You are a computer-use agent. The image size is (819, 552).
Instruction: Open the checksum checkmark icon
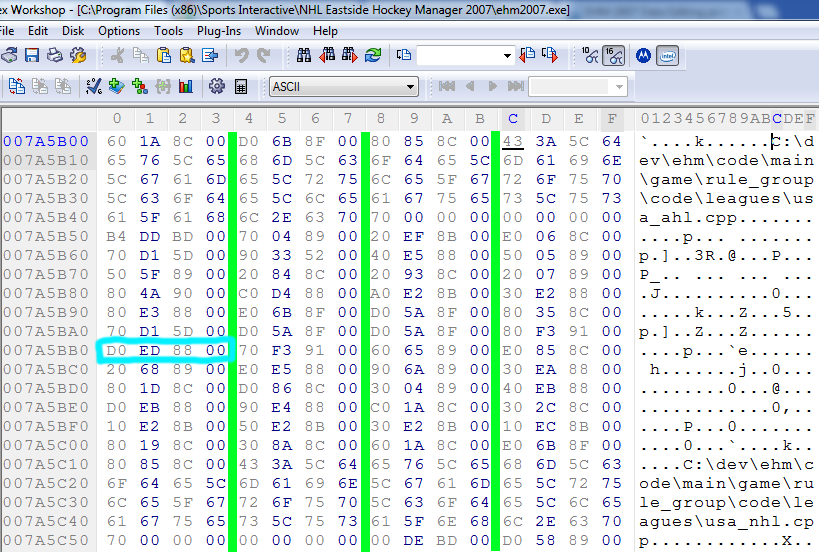pos(93,86)
